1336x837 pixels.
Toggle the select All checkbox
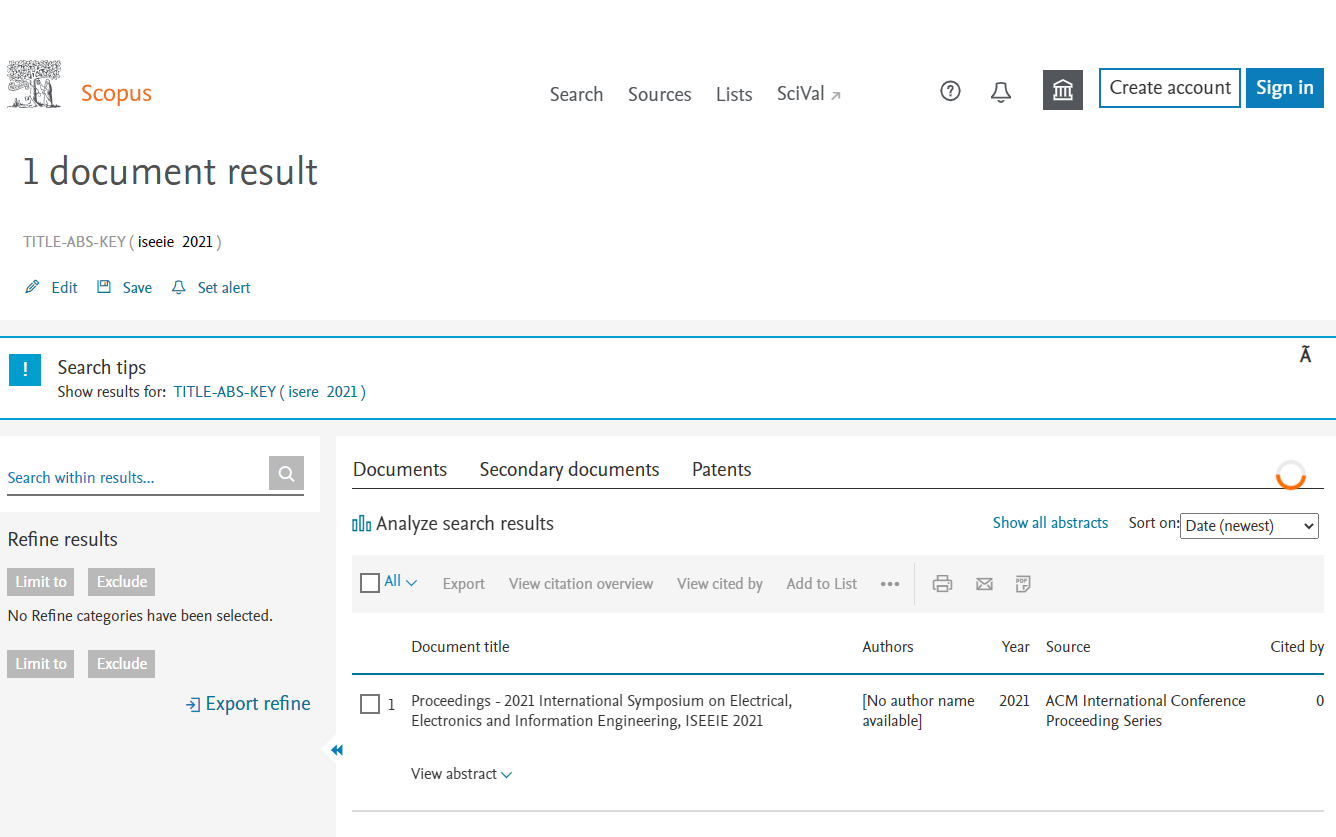[x=370, y=583]
